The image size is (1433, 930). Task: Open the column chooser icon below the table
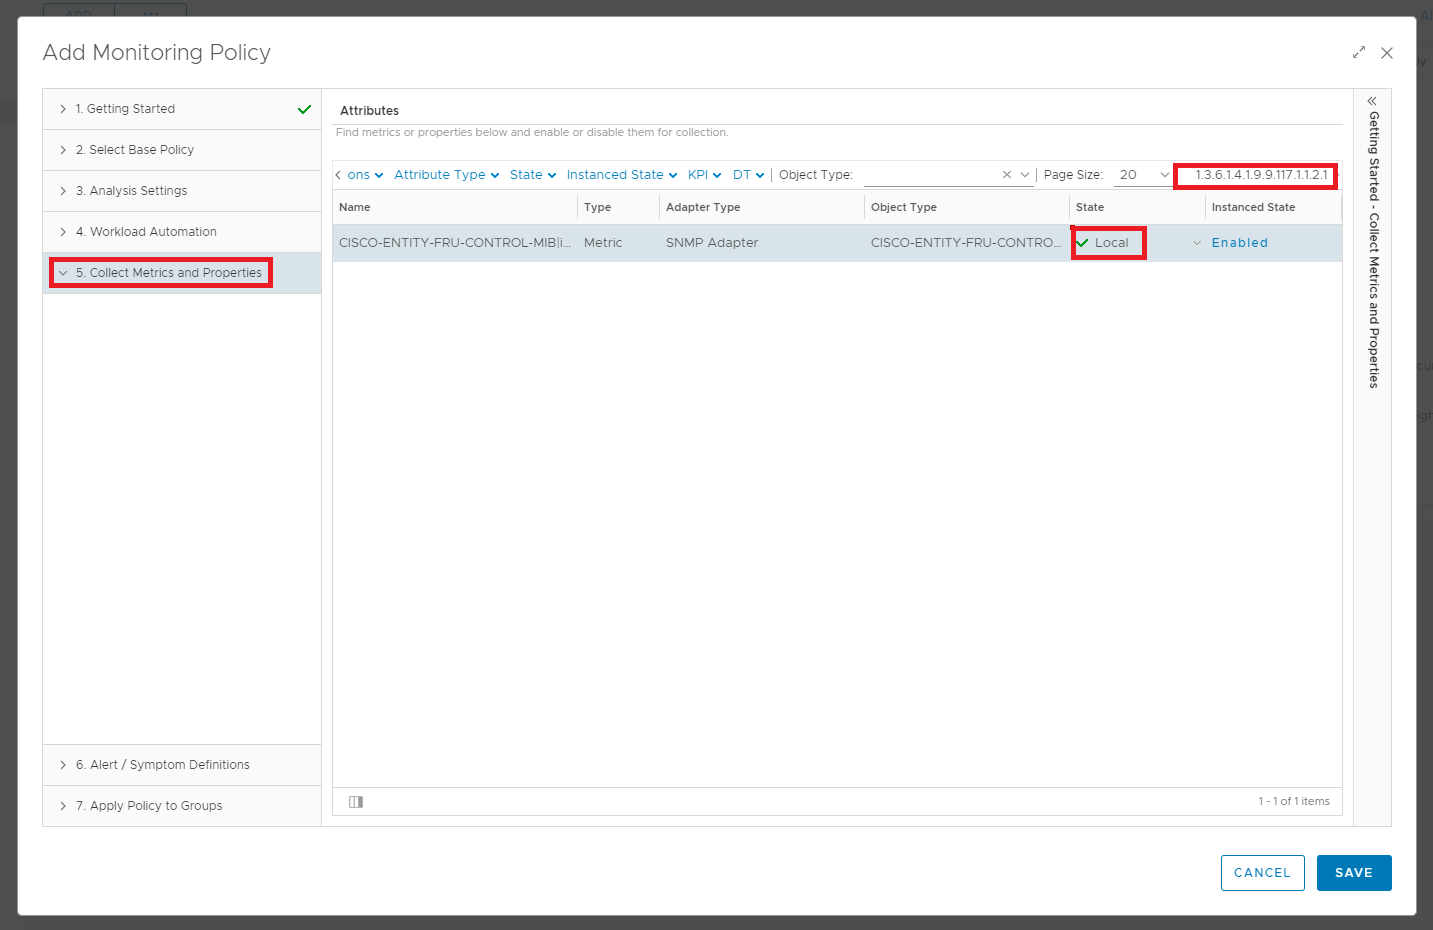click(356, 802)
